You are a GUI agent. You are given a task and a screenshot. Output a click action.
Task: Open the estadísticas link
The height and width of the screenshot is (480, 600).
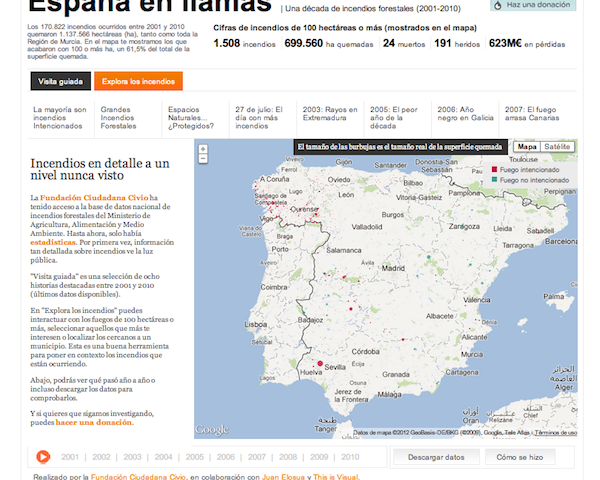(x=53, y=242)
